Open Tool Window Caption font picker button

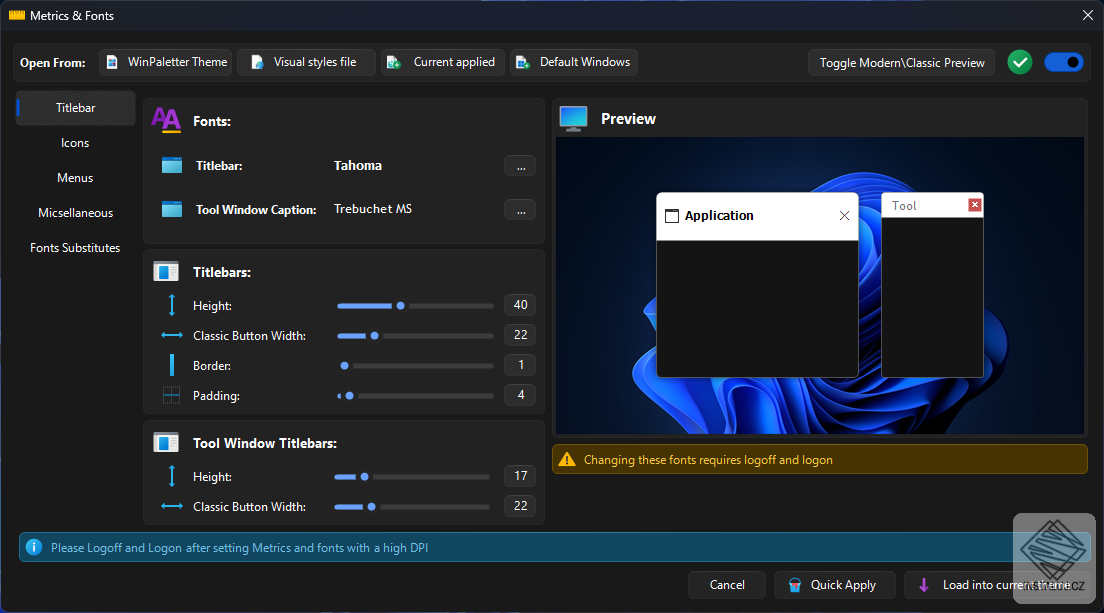(x=520, y=210)
